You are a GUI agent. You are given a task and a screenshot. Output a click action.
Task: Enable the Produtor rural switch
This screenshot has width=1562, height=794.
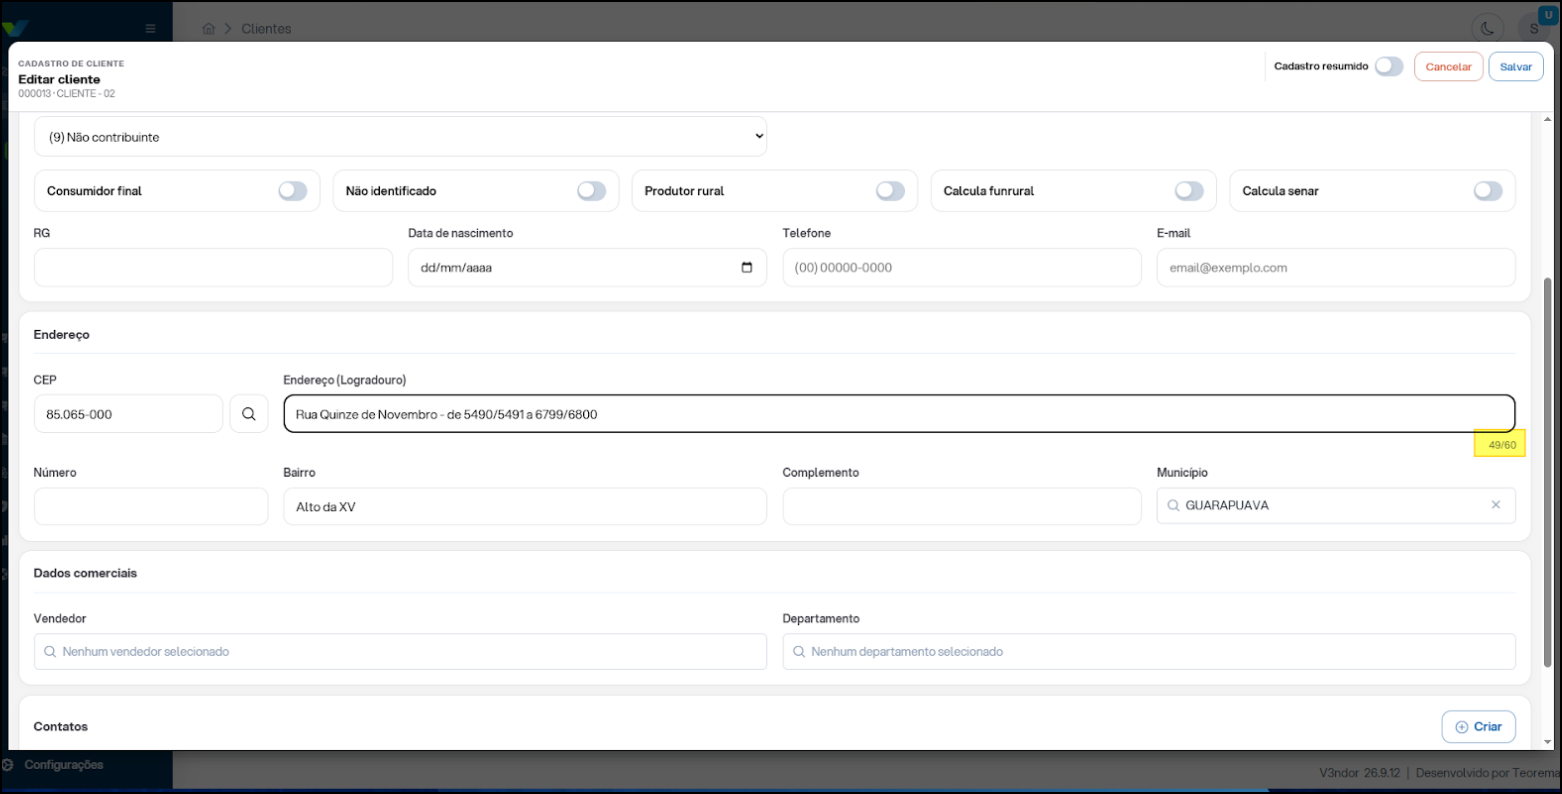click(890, 191)
